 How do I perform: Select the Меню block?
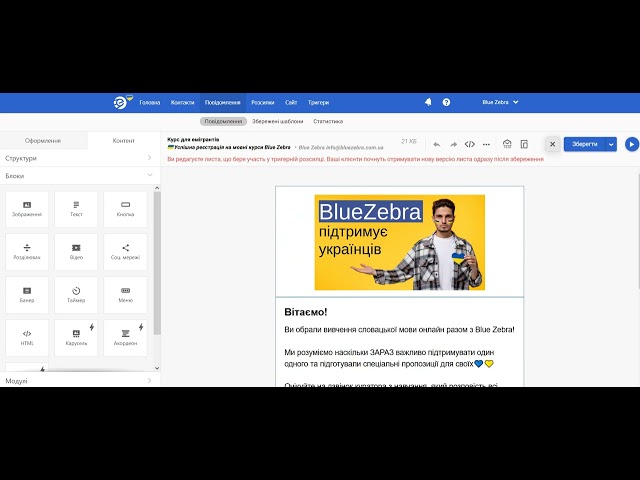(x=125, y=295)
